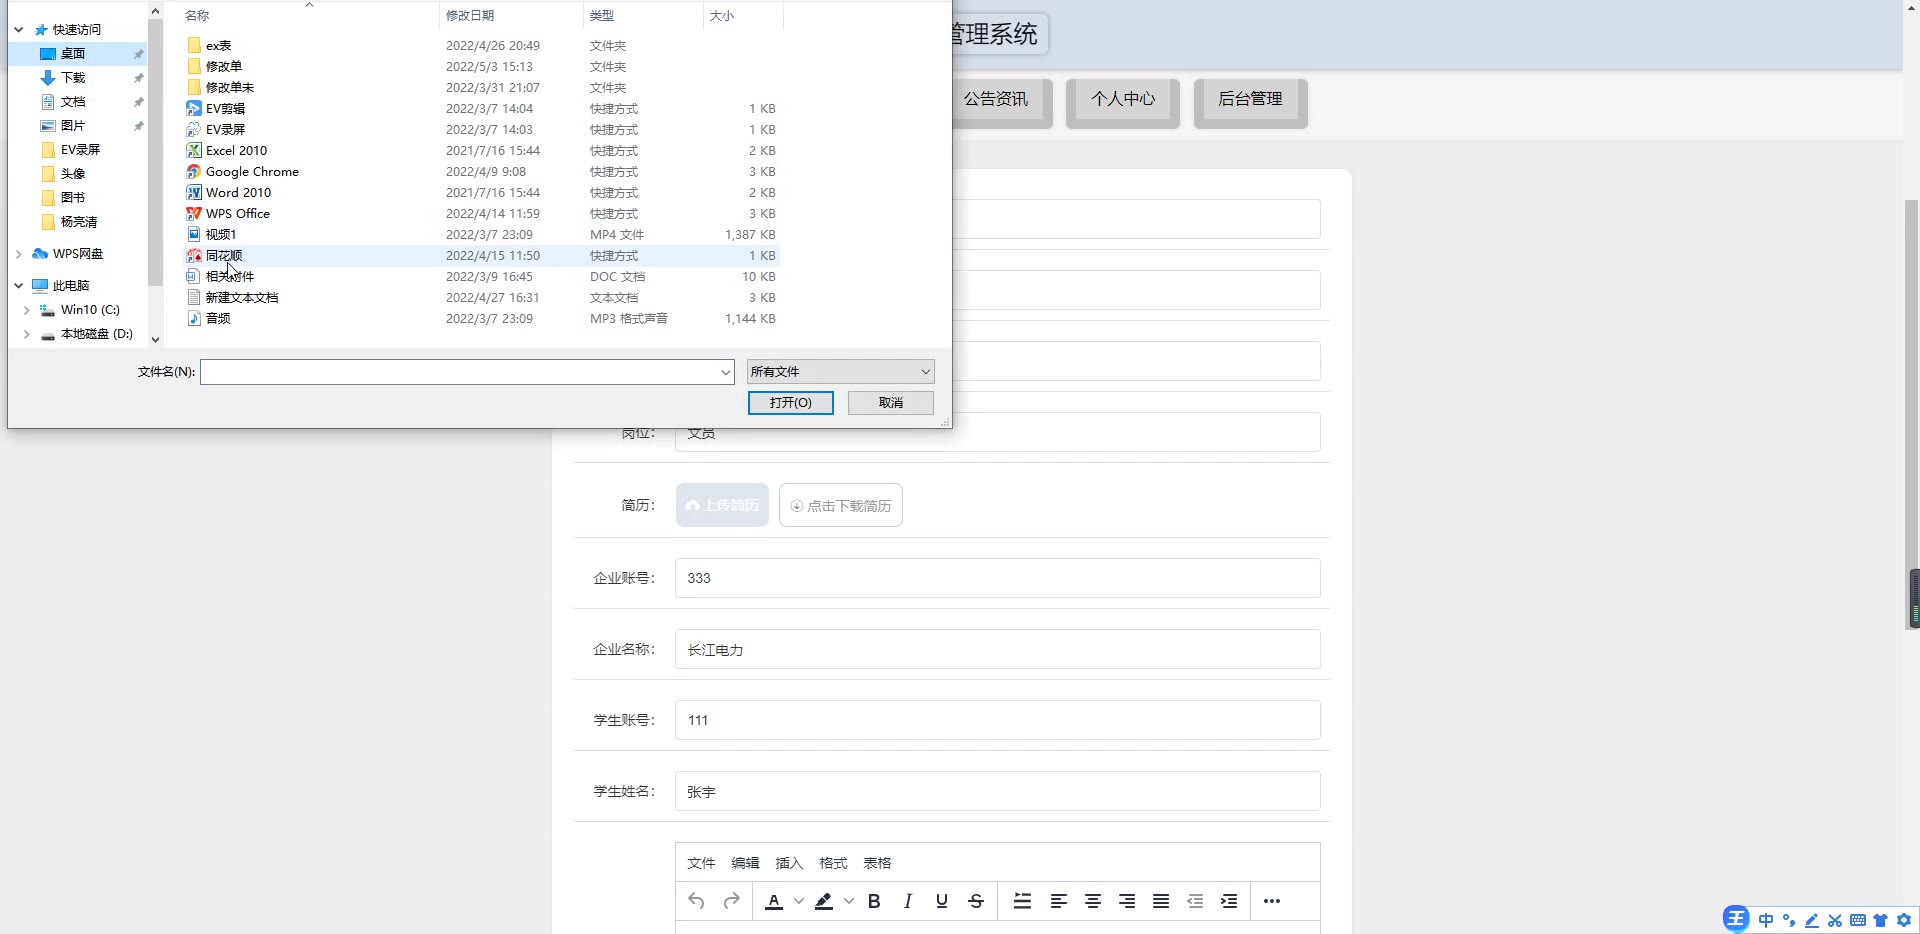Expand the WPS网盘 tree node
Viewport: 1920px width, 934px height.
tap(19, 254)
